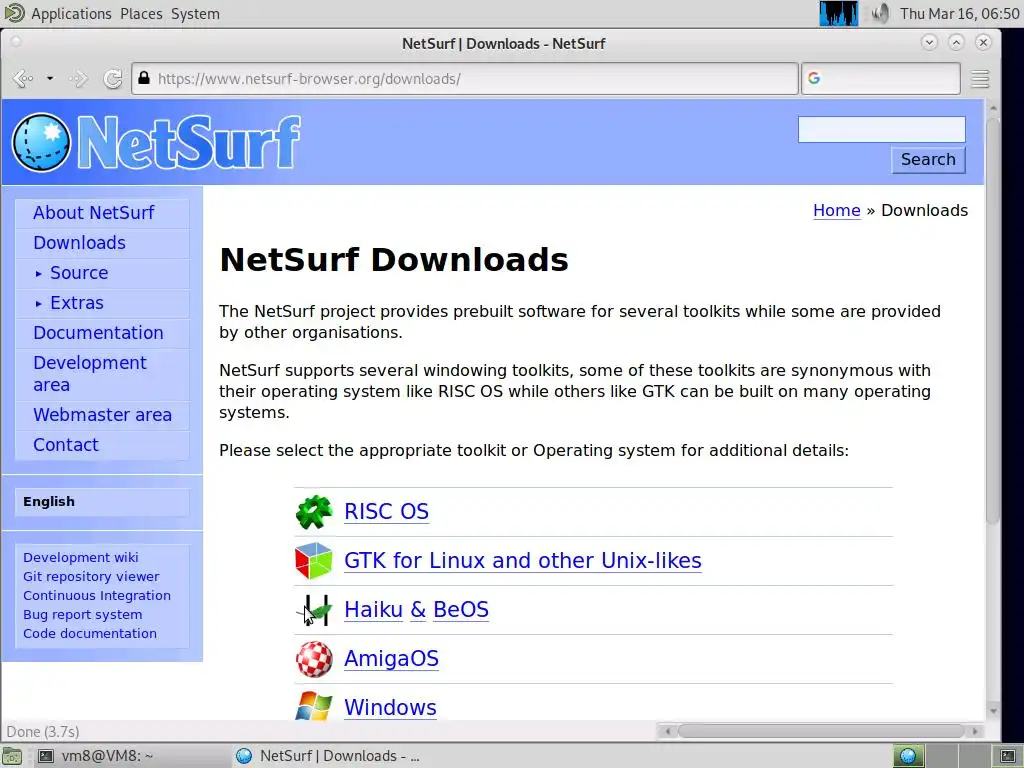Open the Continuous Integration link
Screen dimensions: 1024x768
coord(97,596)
